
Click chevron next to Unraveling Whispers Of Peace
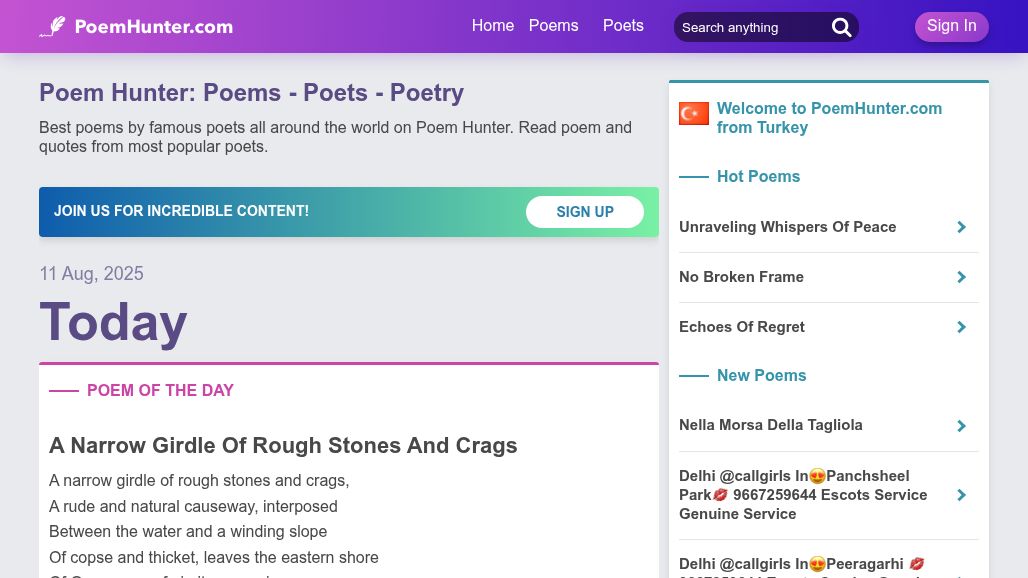961,227
